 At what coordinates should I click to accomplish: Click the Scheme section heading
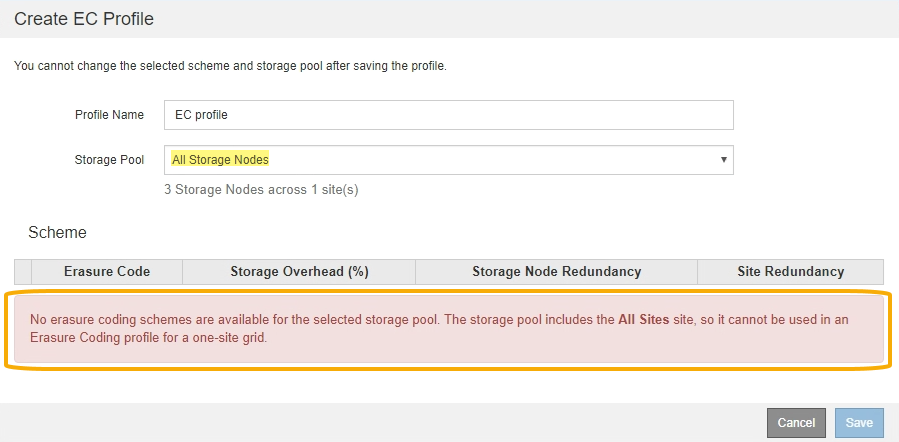click(x=57, y=232)
